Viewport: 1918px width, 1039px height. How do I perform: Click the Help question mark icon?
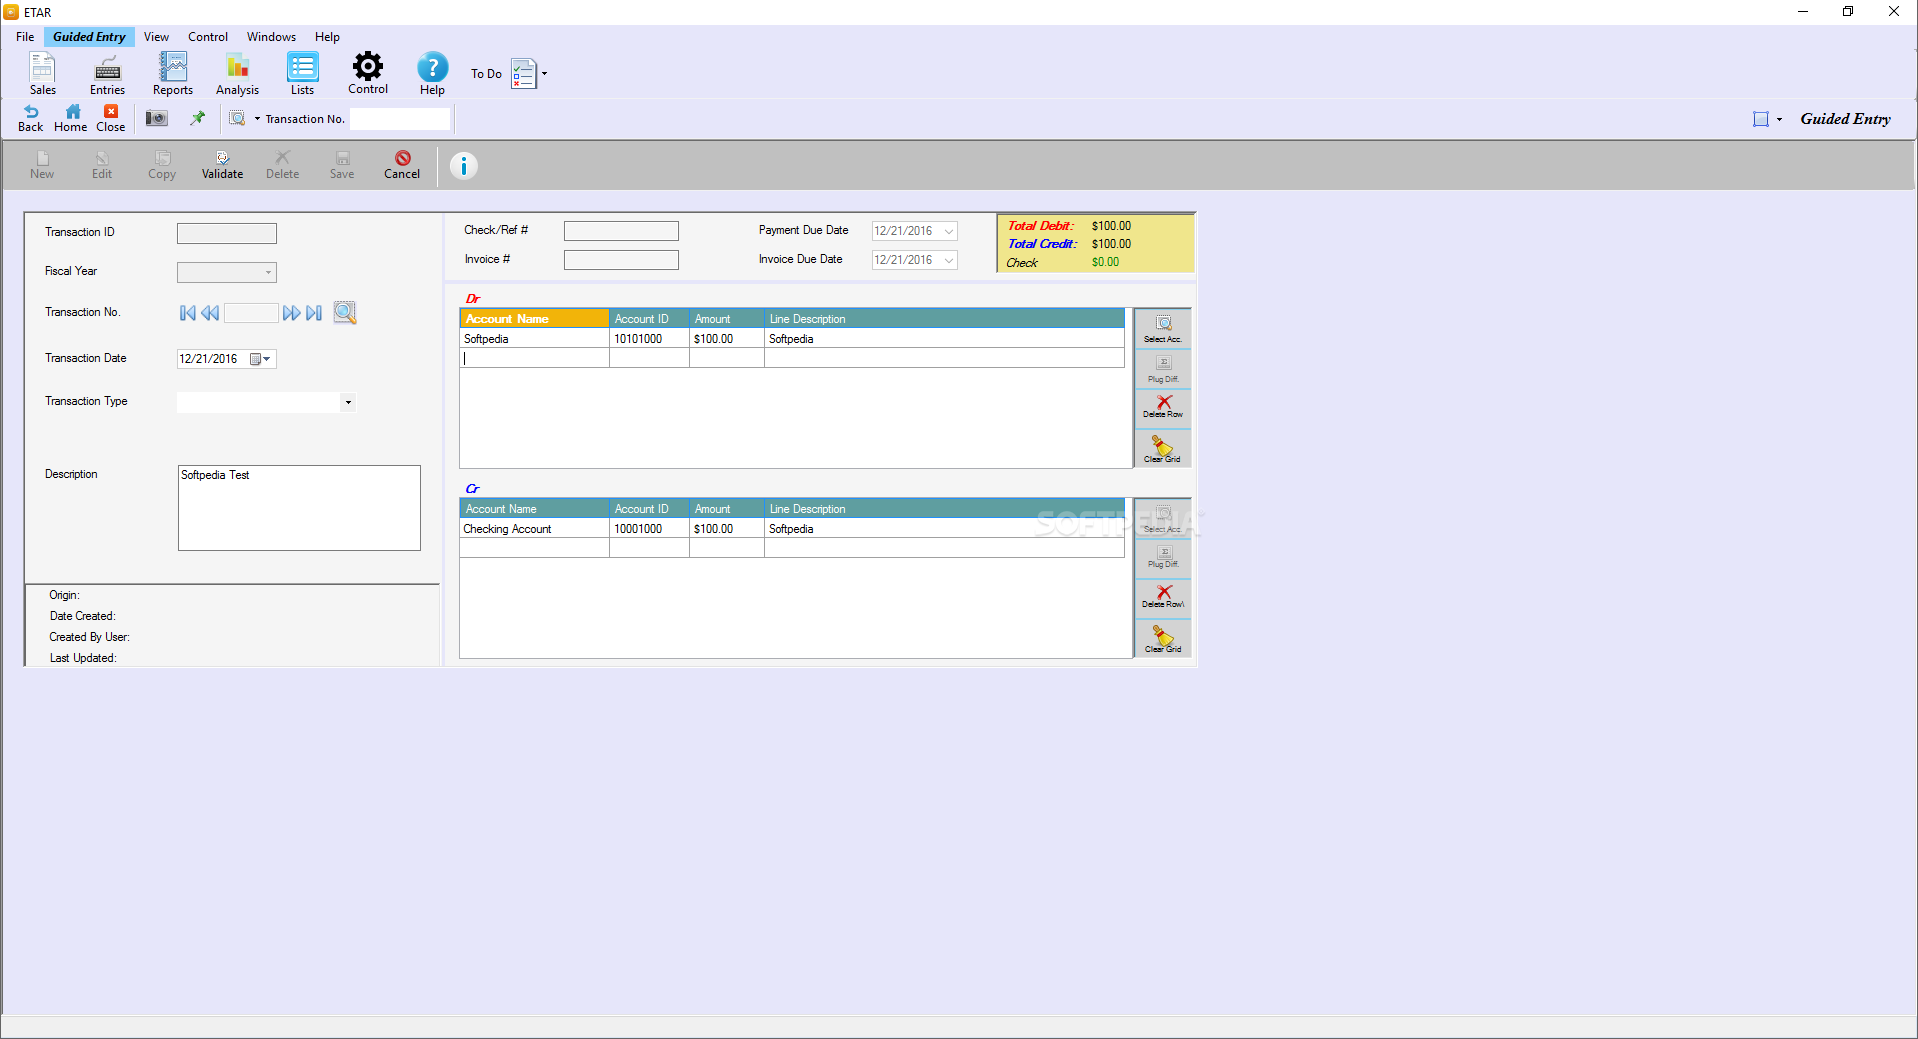tap(432, 67)
